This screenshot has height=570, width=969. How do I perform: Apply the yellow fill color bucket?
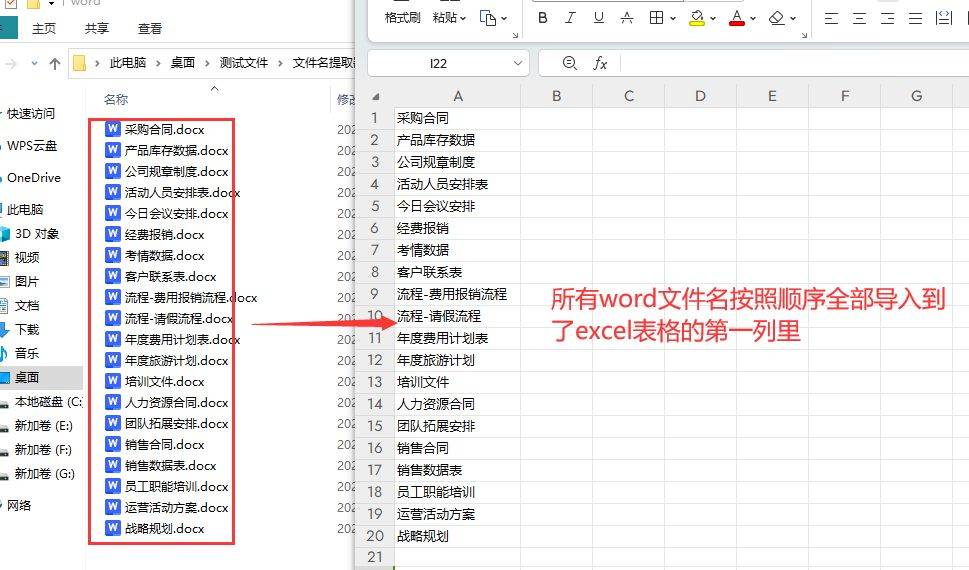click(697, 18)
